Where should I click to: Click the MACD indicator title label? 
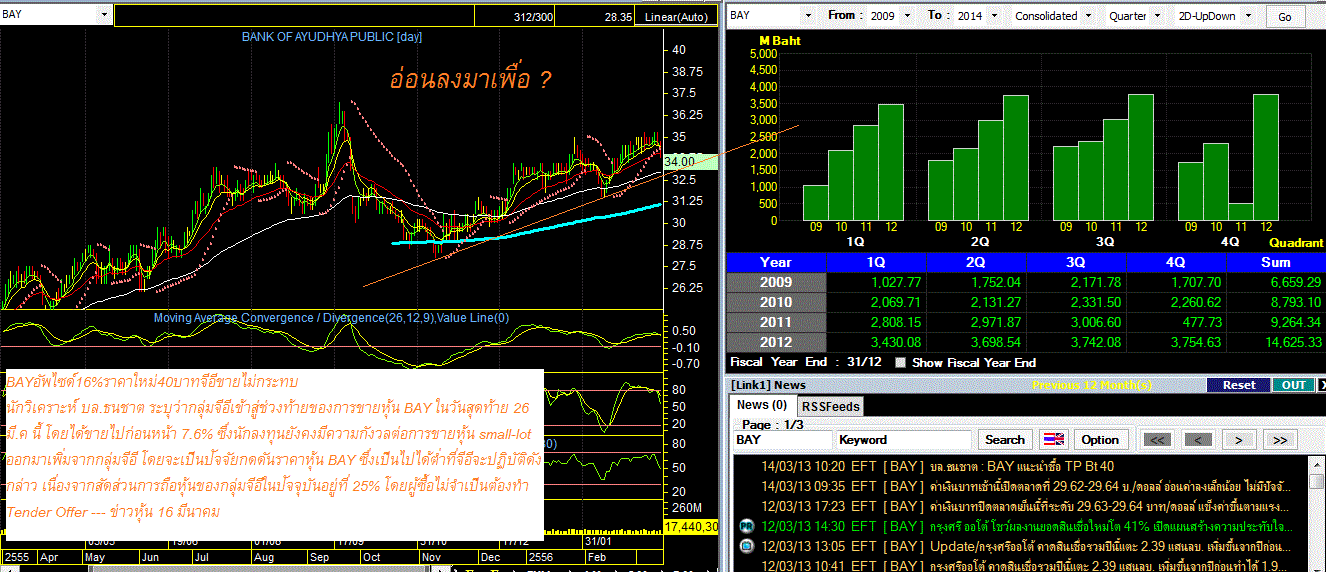tap(331, 318)
